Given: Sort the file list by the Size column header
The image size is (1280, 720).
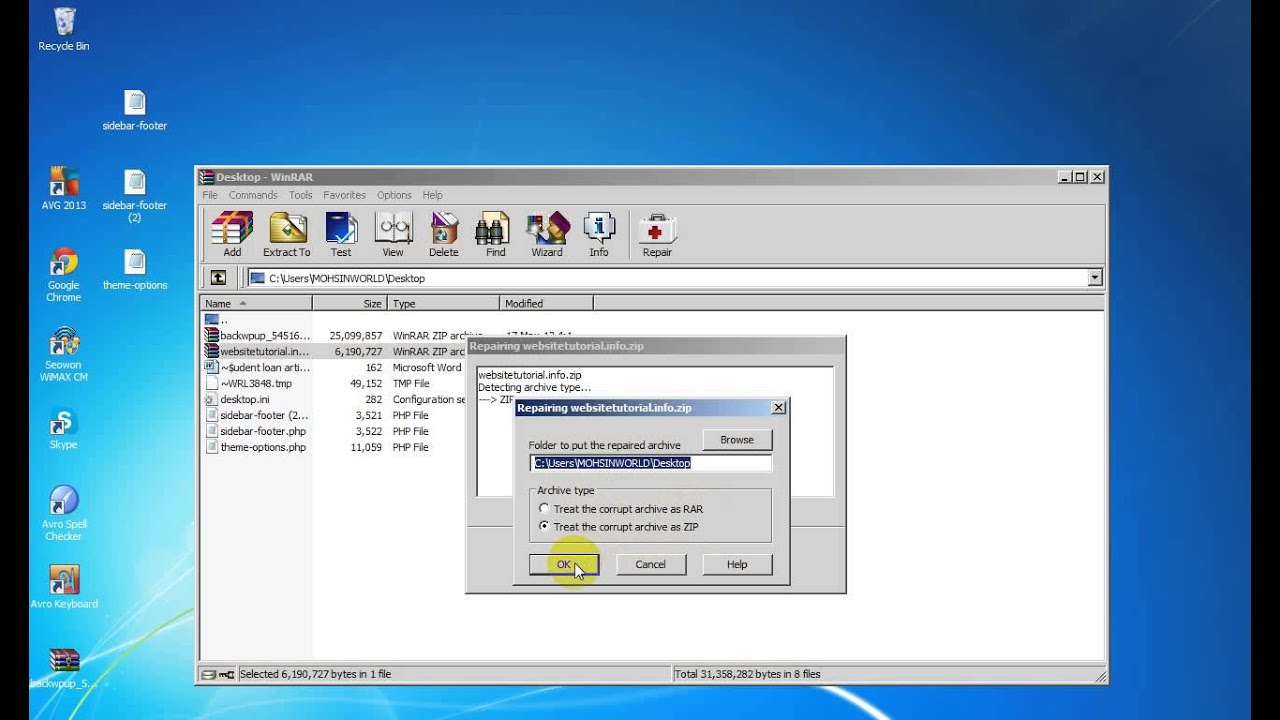Looking at the screenshot, I should [350, 303].
